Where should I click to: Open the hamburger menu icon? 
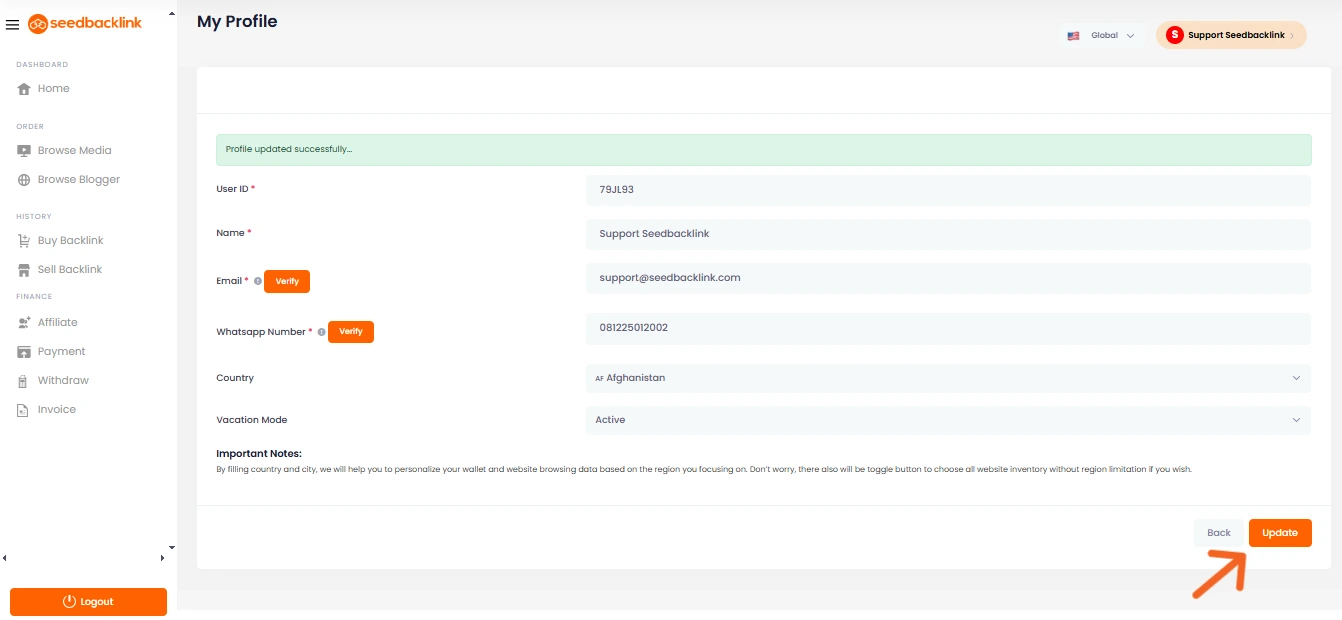pyautogui.click(x=12, y=24)
